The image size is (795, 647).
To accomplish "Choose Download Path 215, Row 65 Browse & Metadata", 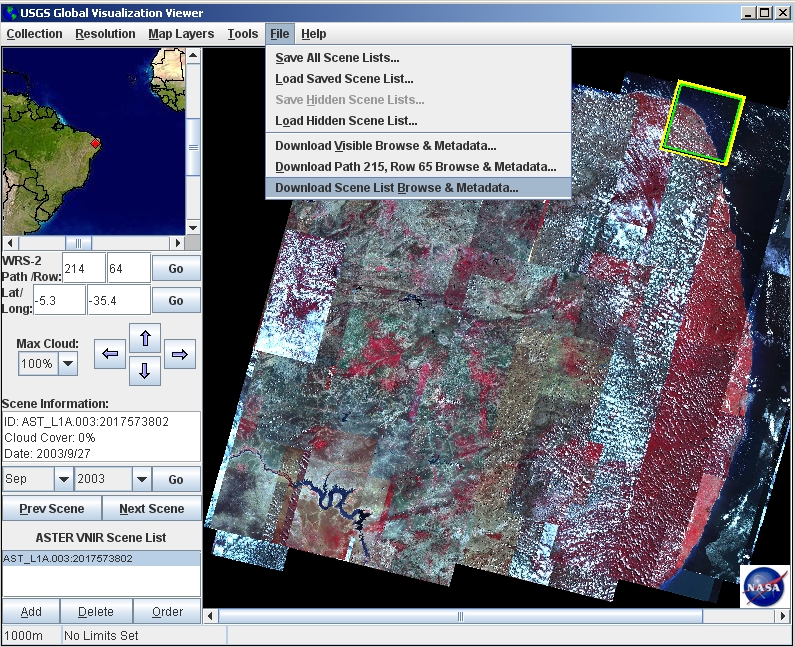I will pos(418,166).
